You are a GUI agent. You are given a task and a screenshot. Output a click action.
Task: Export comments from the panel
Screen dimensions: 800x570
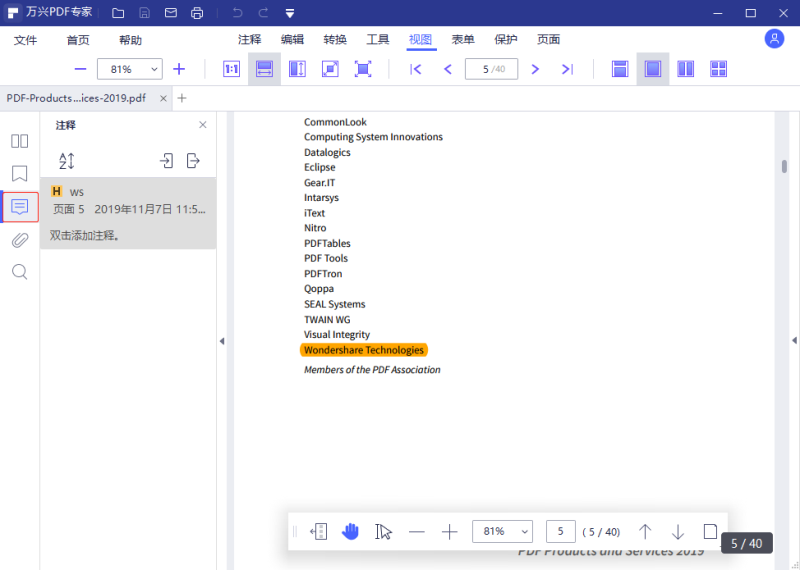tap(193, 161)
